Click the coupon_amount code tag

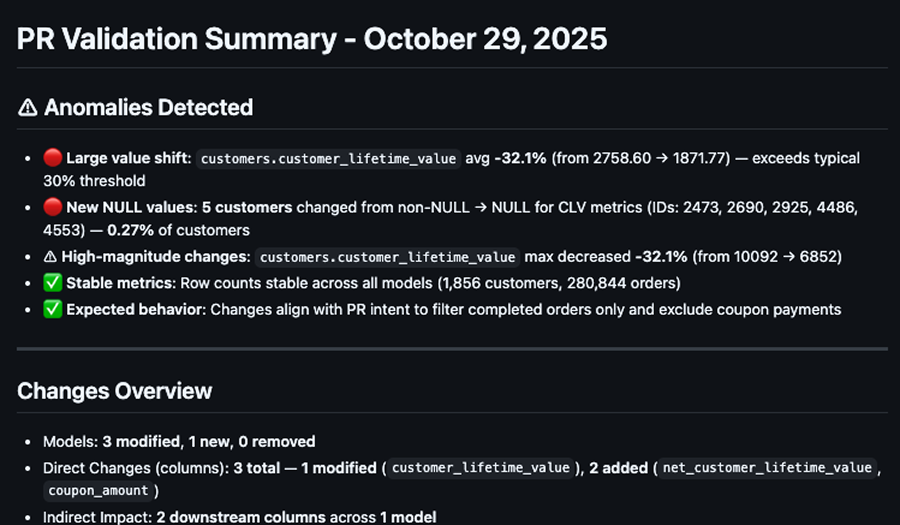coord(97,491)
